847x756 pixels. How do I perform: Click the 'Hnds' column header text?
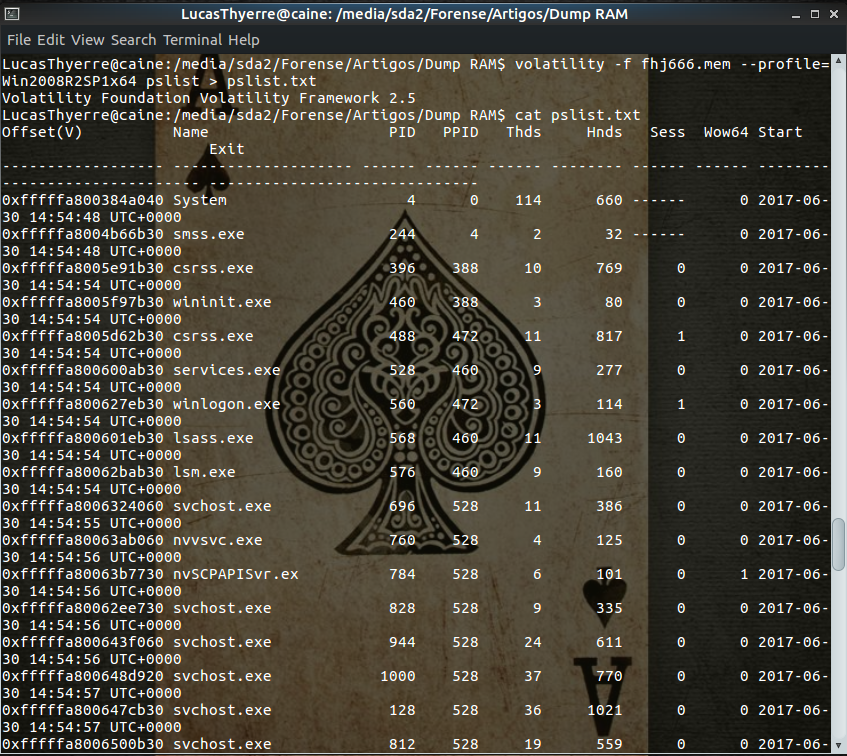[604, 132]
